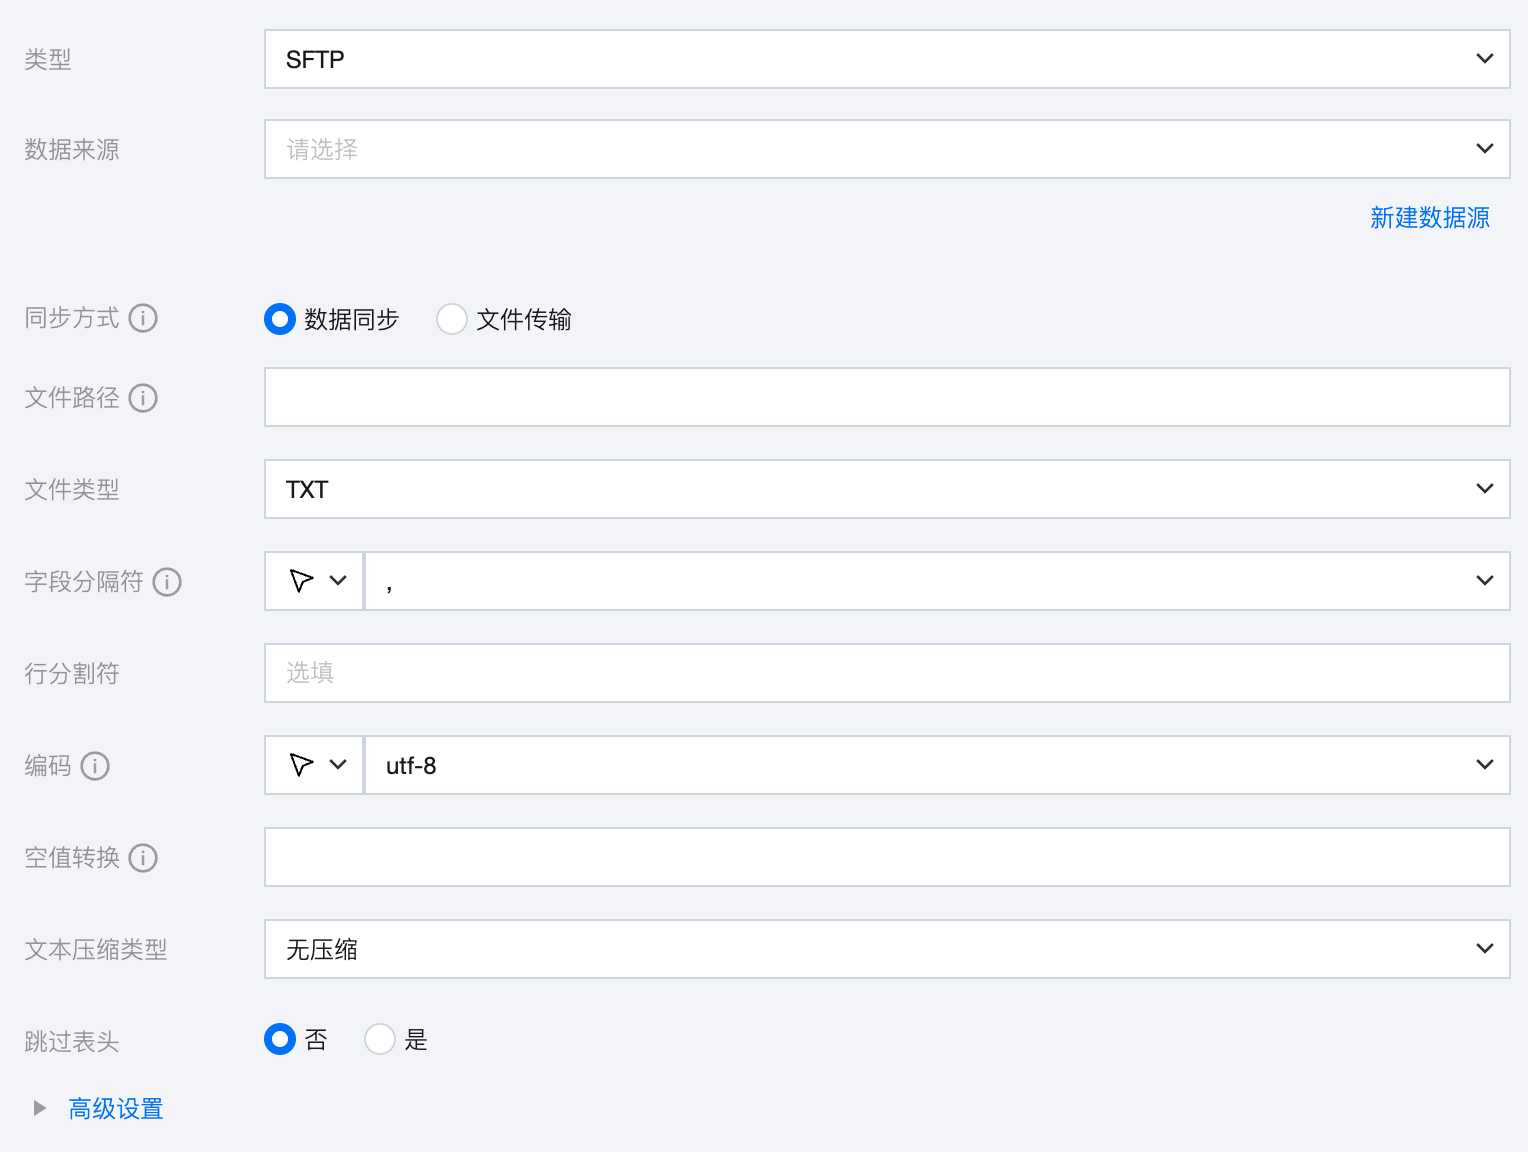Click info icon next to 空值转换
The width and height of the screenshot is (1528, 1152).
click(x=143, y=858)
